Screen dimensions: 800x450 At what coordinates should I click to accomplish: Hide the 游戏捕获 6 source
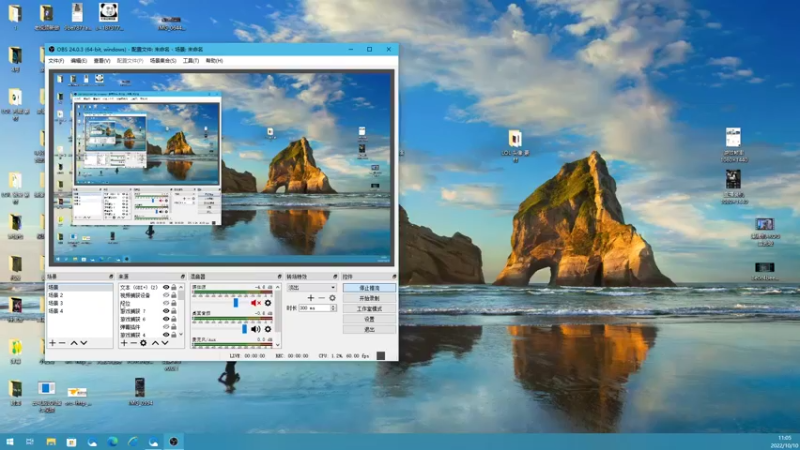click(166, 319)
